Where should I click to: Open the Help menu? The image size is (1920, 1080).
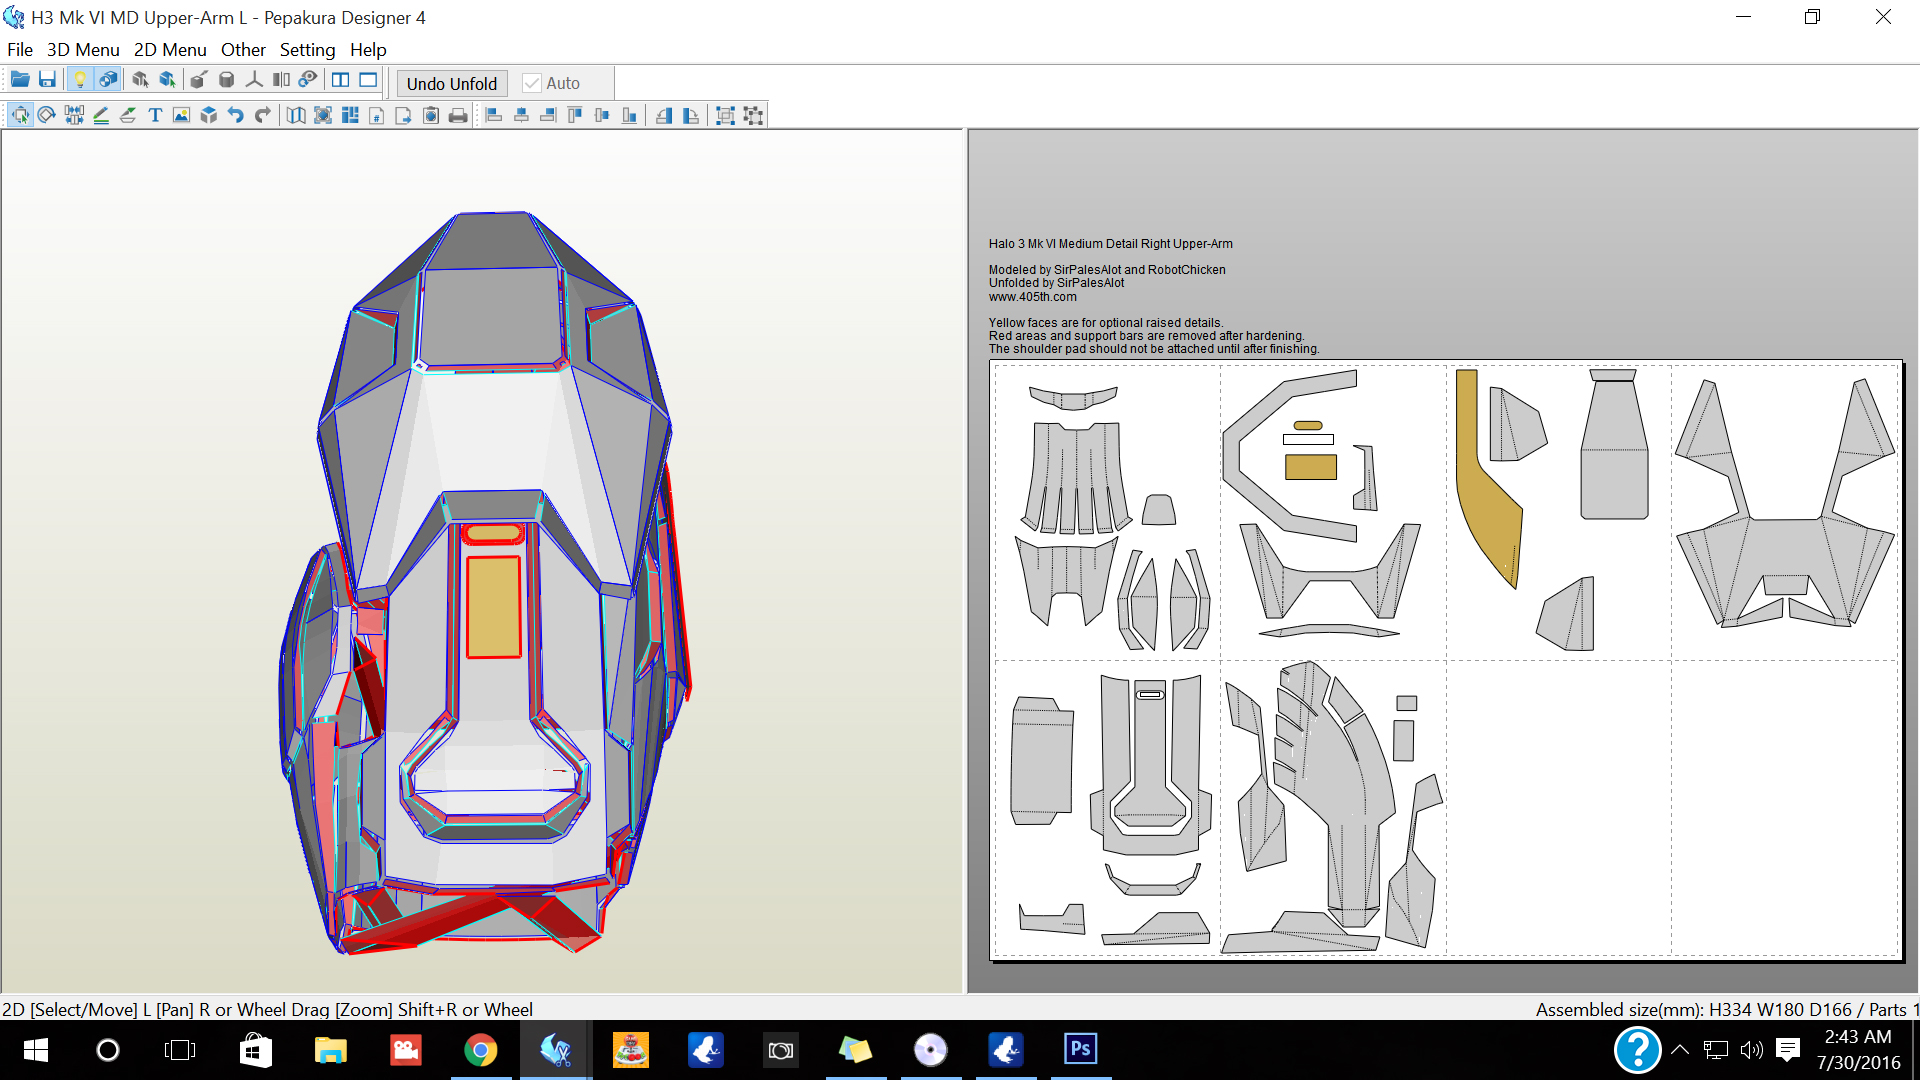tap(368, 49)
